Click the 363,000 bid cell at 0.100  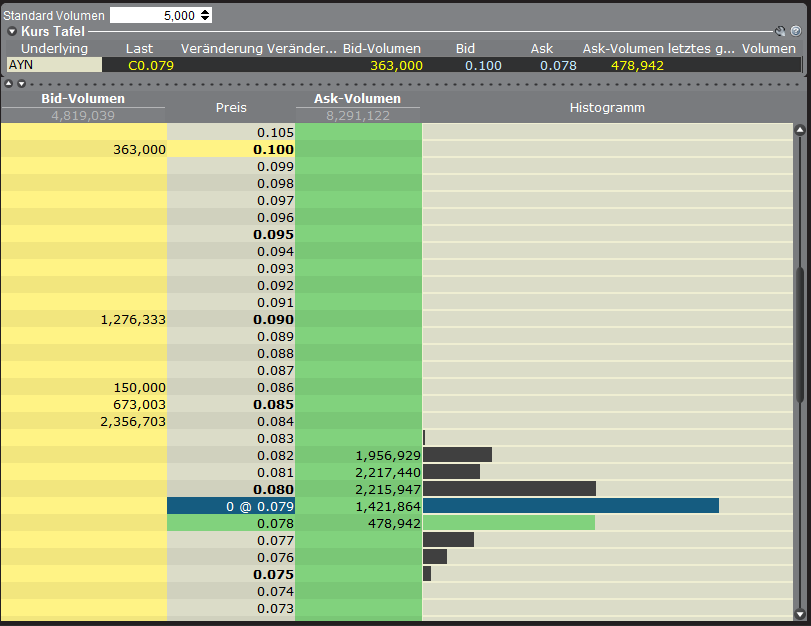[84, 149]
